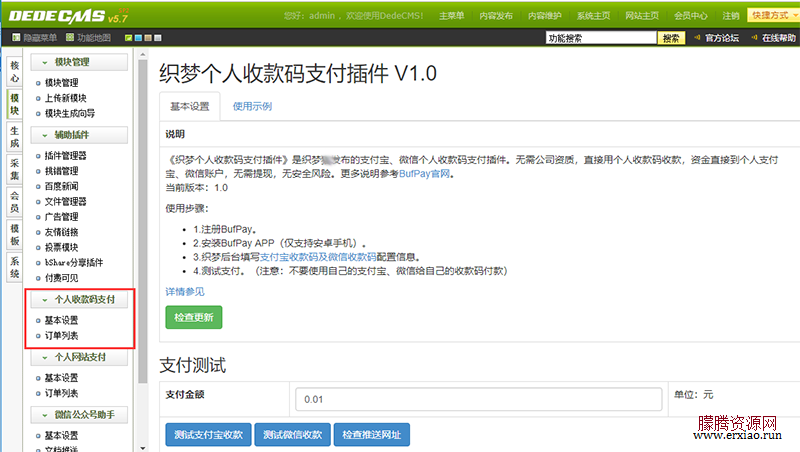Open 文件管理器 sidebar item
The width and height of the screenshot is (800, 452).
pyautogui.click(x=65, y=202)
